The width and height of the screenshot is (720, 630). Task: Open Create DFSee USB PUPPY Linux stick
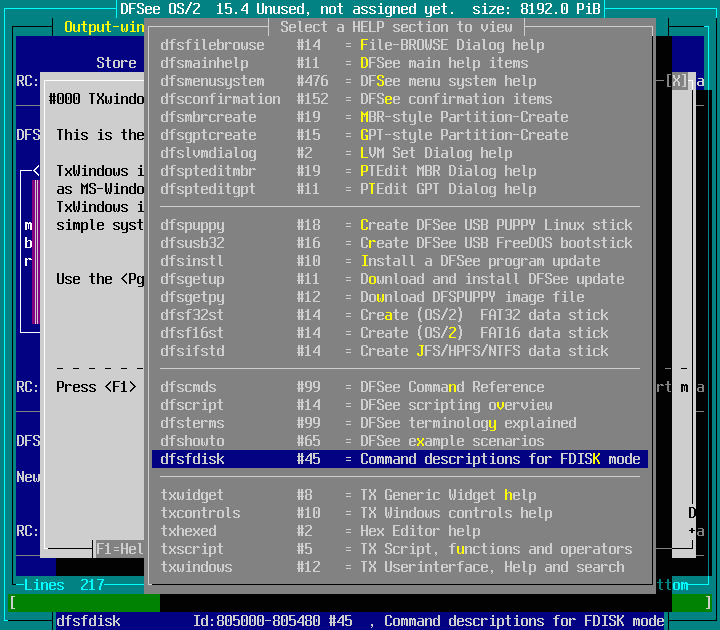pos(400,225)
